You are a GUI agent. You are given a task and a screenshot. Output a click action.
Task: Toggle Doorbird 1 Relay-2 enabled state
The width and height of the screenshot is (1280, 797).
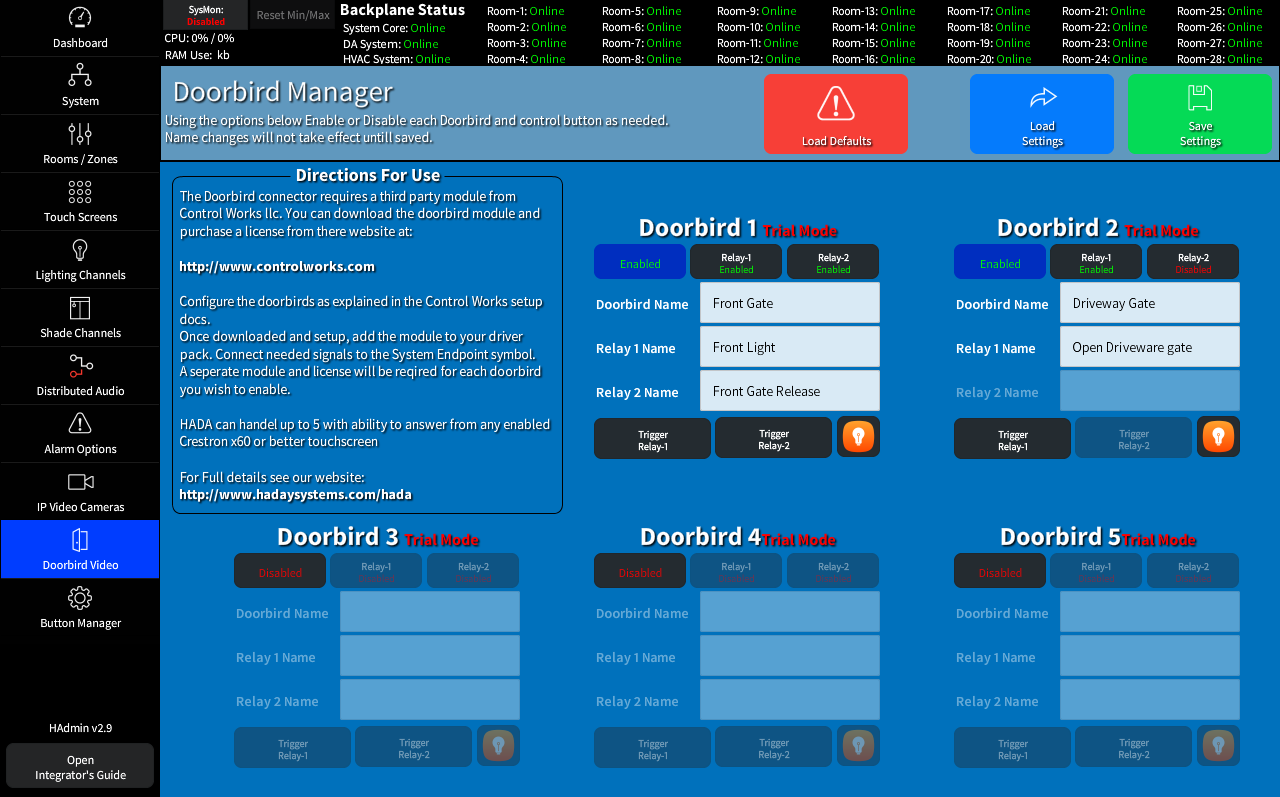833,262
